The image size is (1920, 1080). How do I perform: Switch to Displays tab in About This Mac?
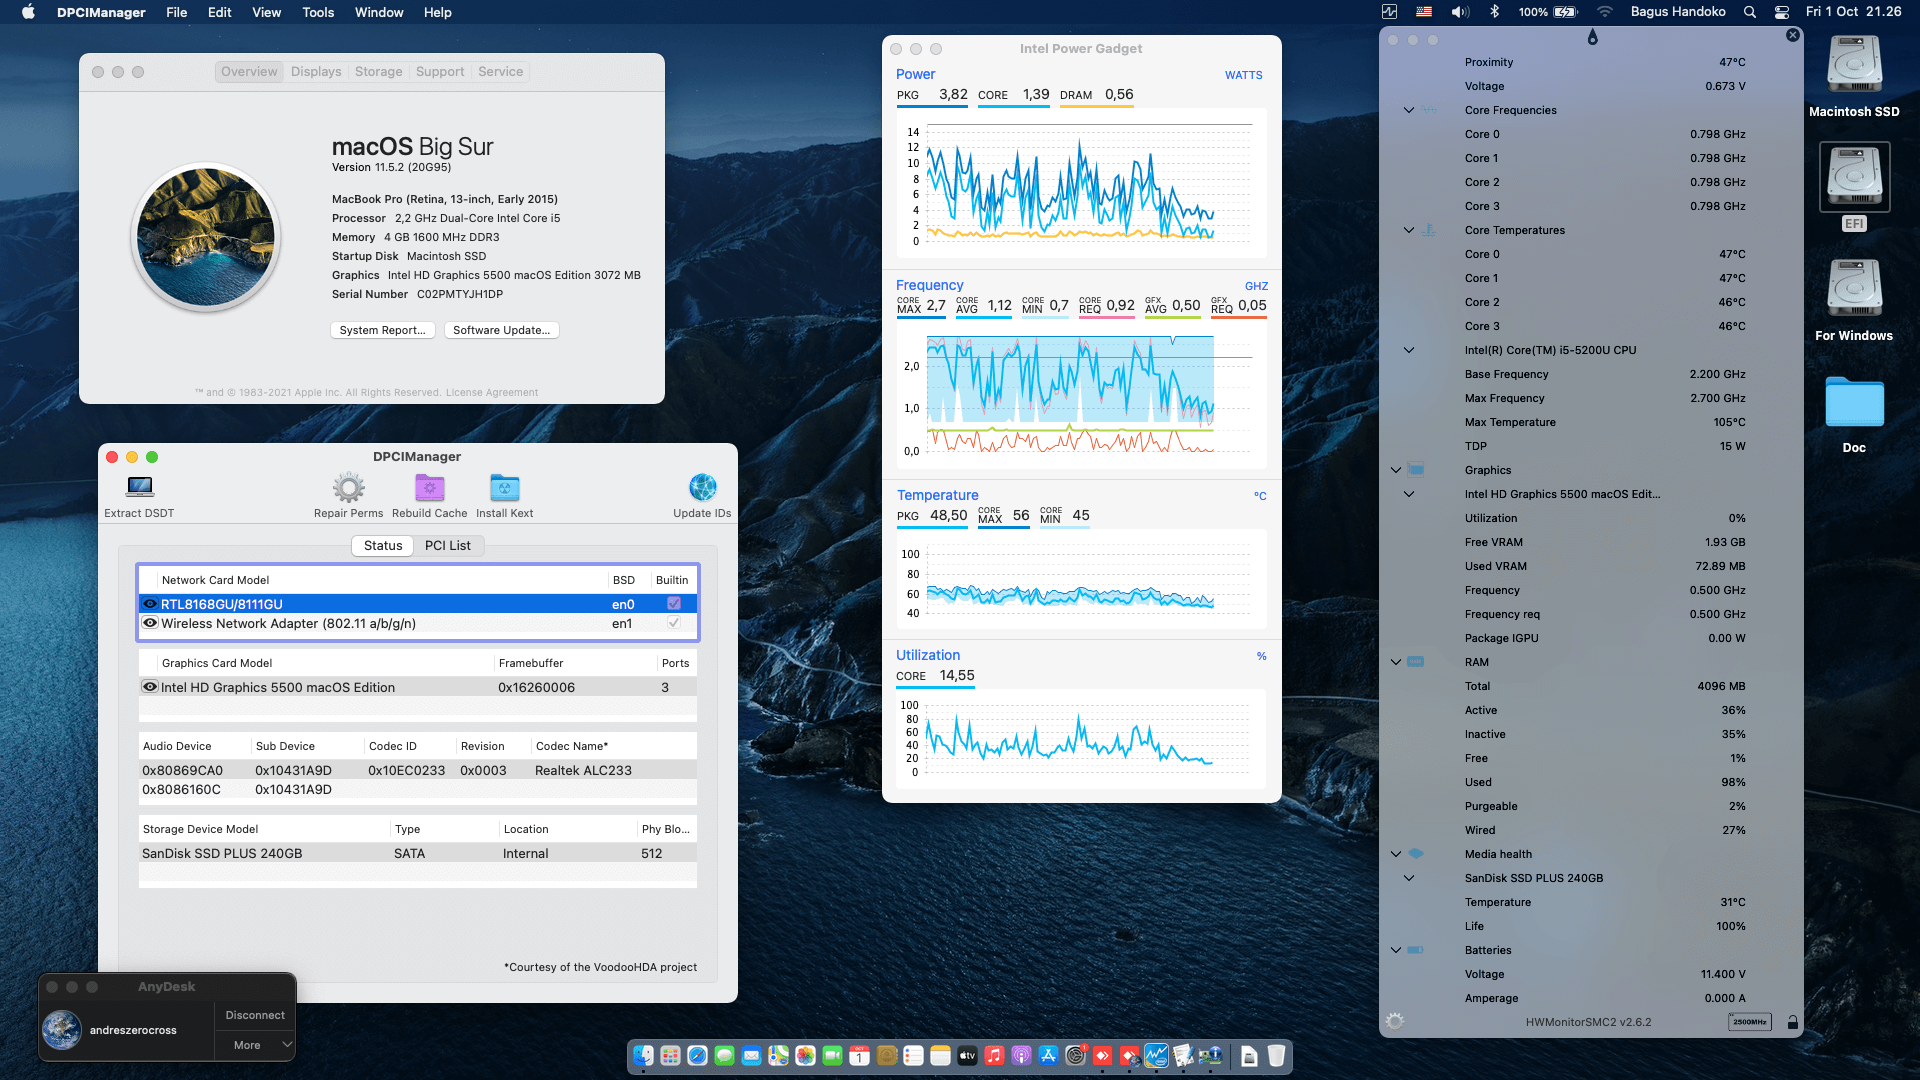316,72
